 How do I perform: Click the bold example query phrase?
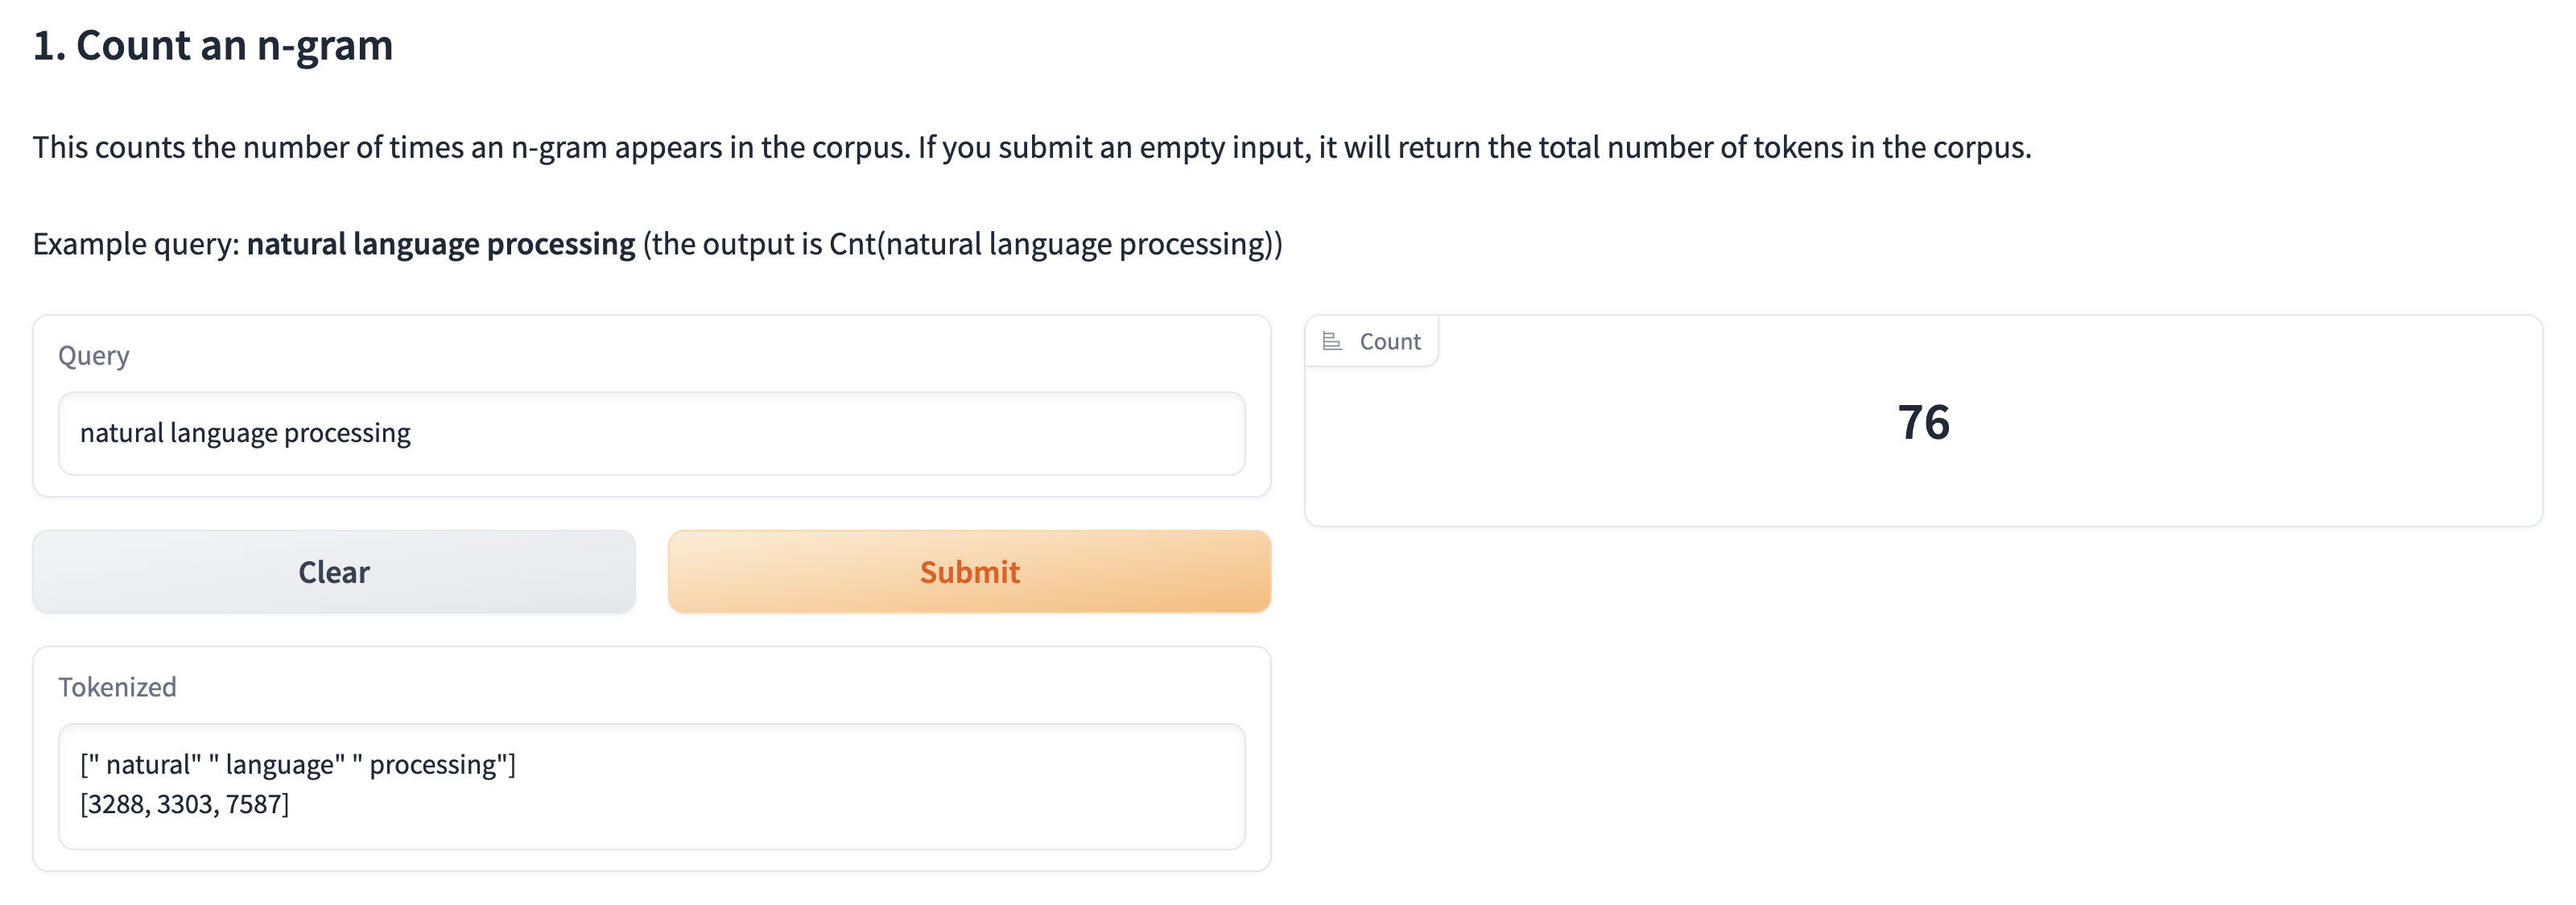pos(441,244)
